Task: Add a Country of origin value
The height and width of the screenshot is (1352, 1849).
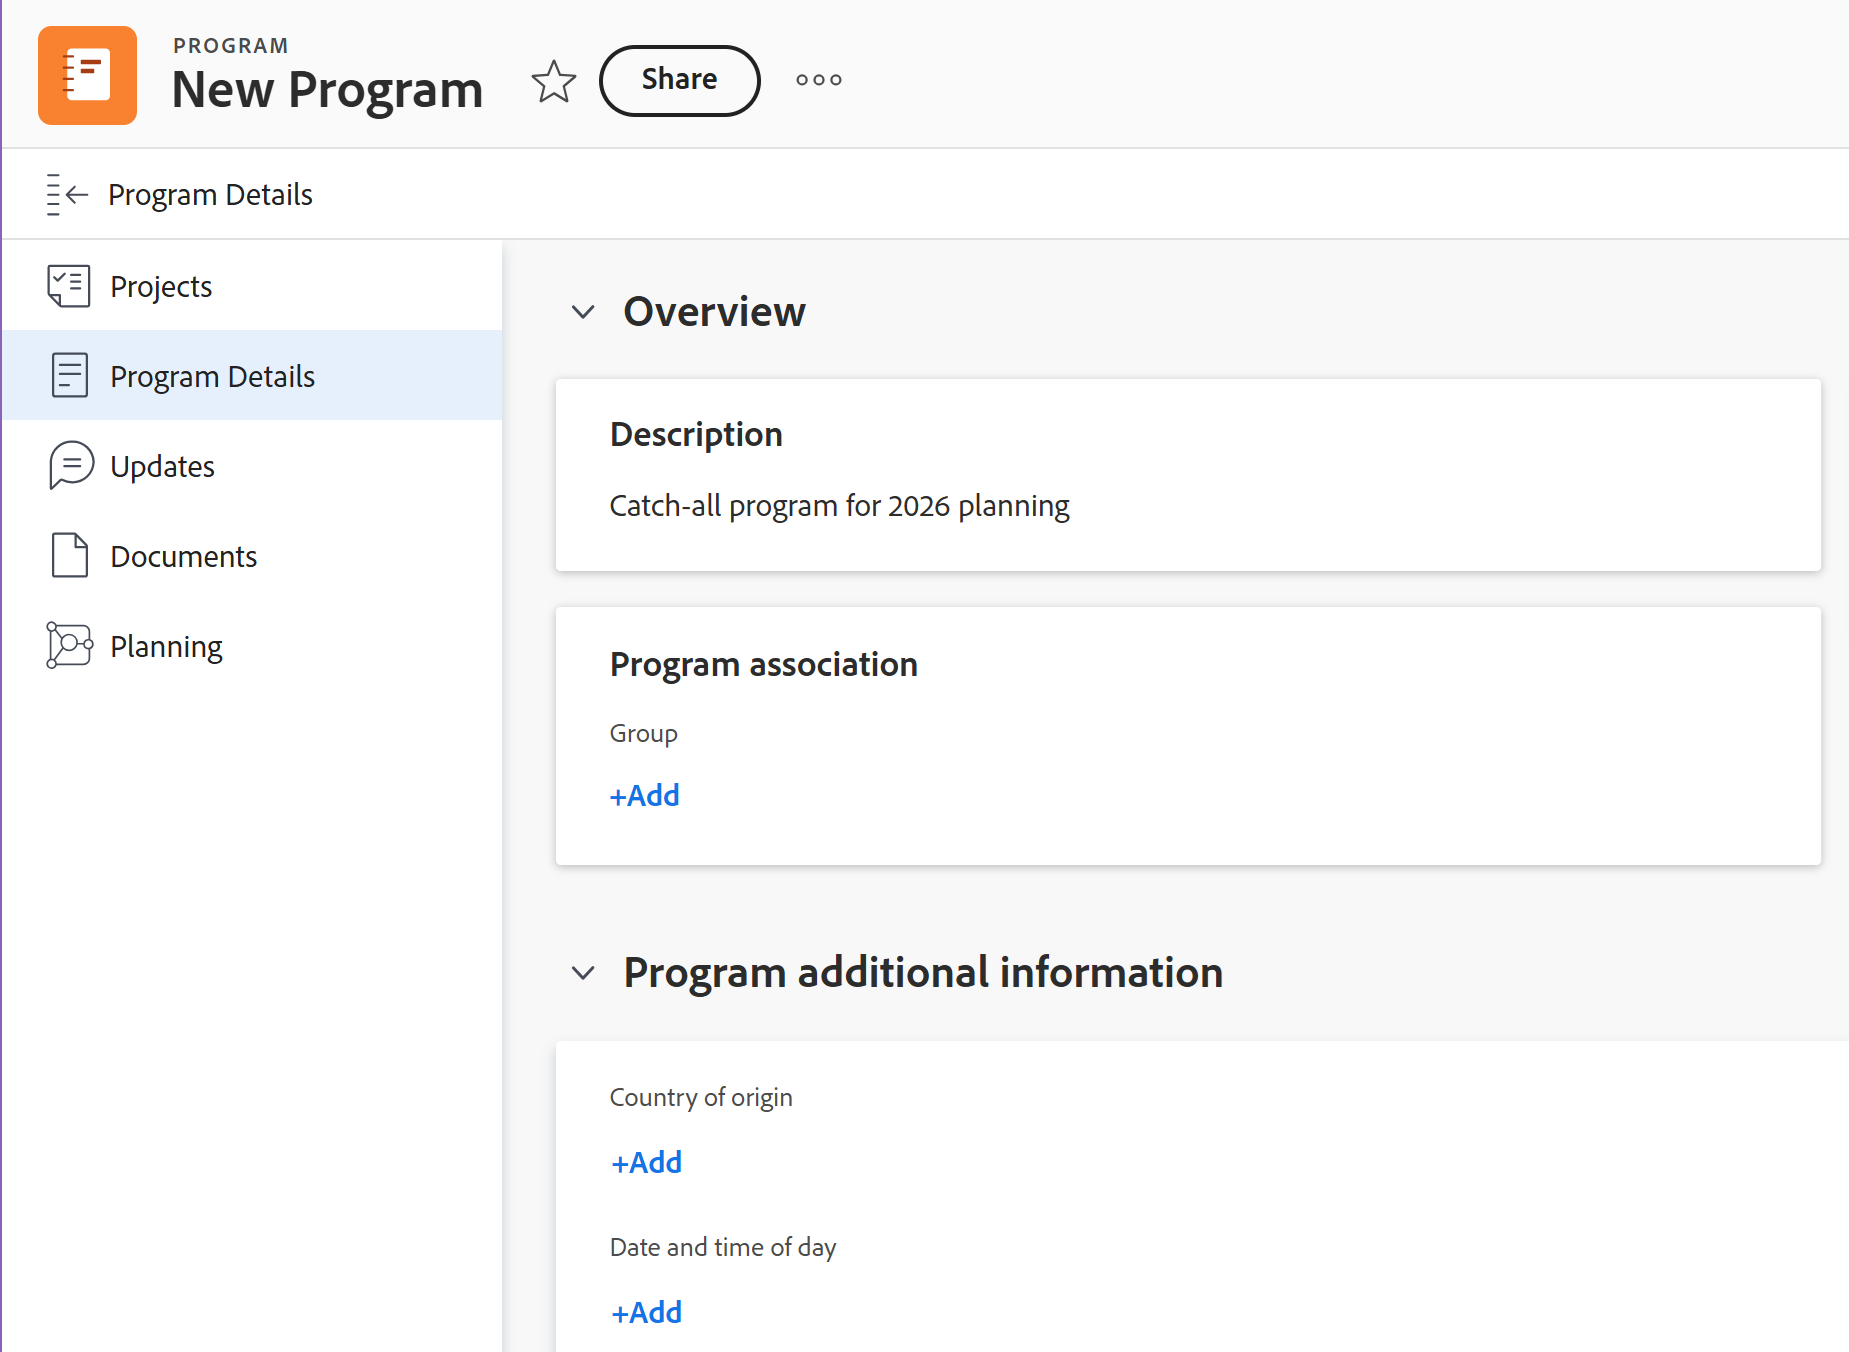Action: tap(646, 1163)
